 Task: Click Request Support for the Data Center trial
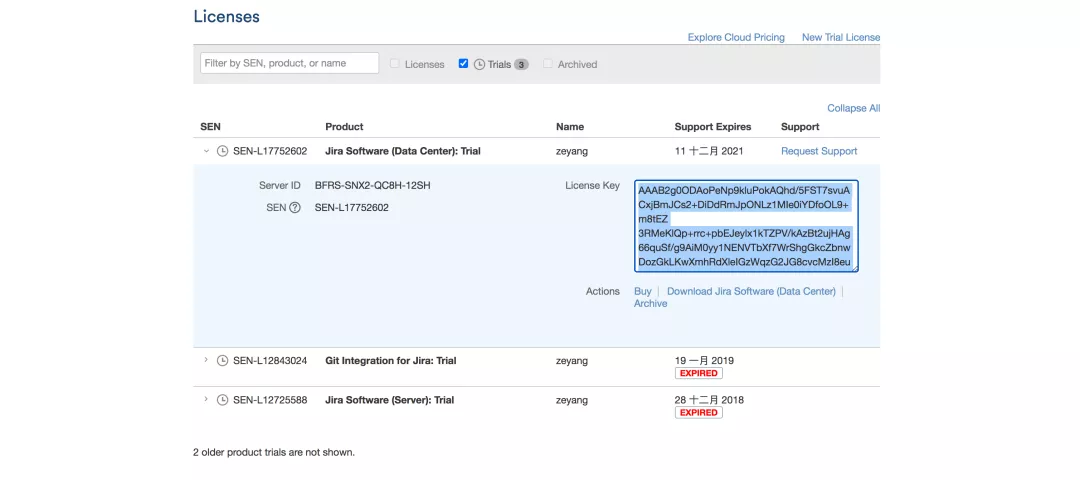click(819, 151)
